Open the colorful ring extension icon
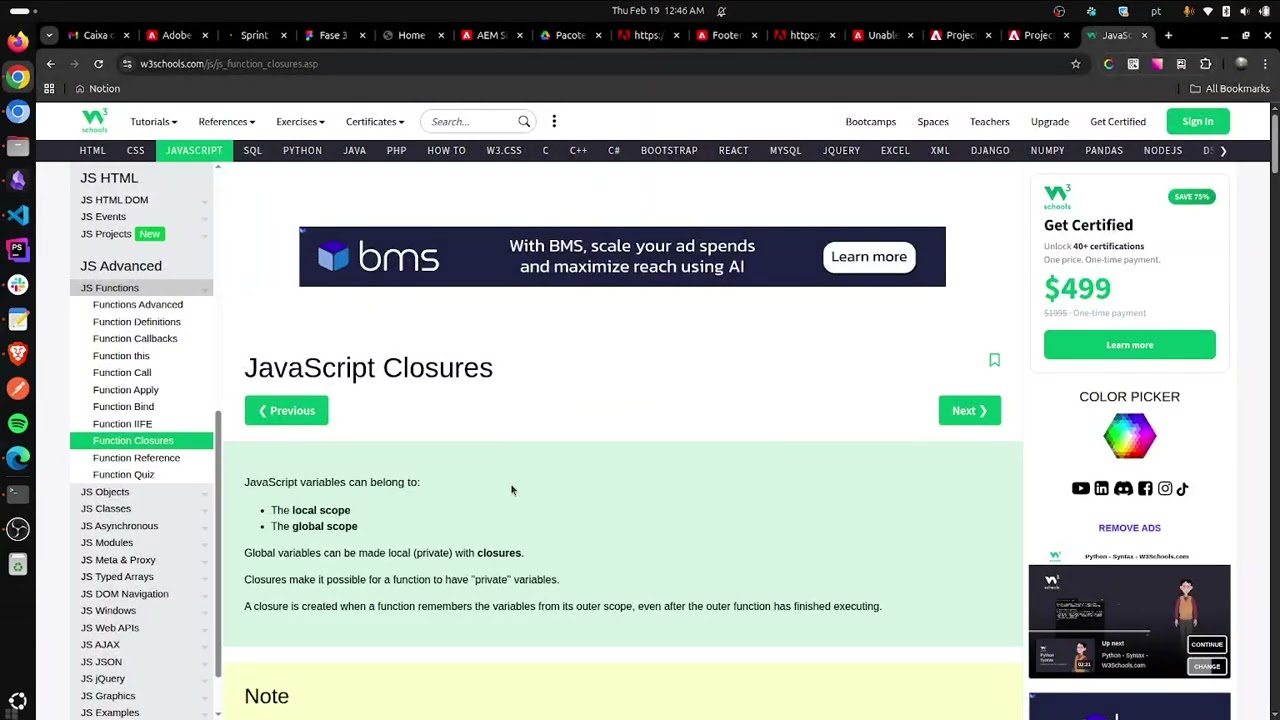1280x720 pixels. click(1108, 64)
